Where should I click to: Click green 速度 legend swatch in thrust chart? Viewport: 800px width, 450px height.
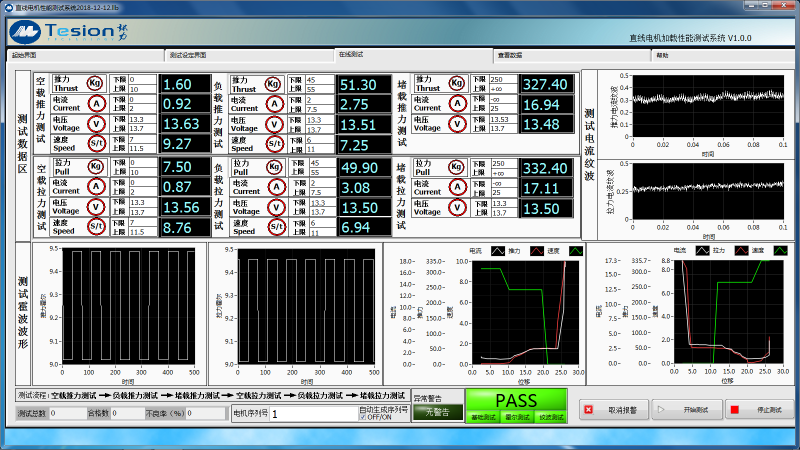point(576,251)
